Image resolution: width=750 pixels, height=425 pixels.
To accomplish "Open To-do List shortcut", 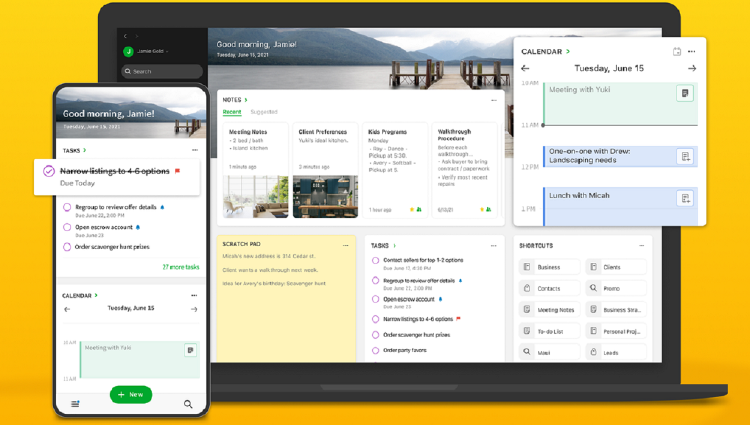I will click(x=549, y=331).
